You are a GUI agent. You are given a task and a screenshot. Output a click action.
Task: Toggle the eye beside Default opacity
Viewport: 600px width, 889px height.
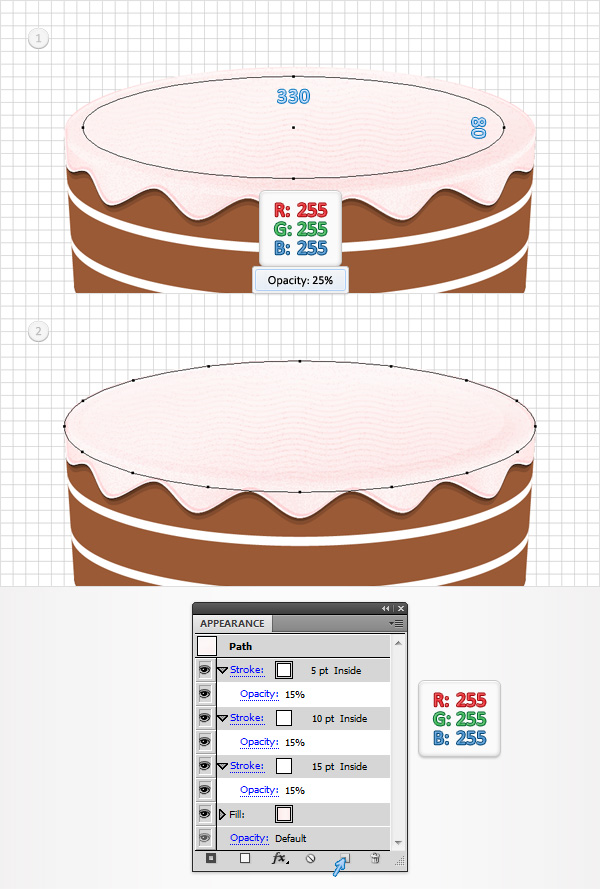tap(205, 837)
